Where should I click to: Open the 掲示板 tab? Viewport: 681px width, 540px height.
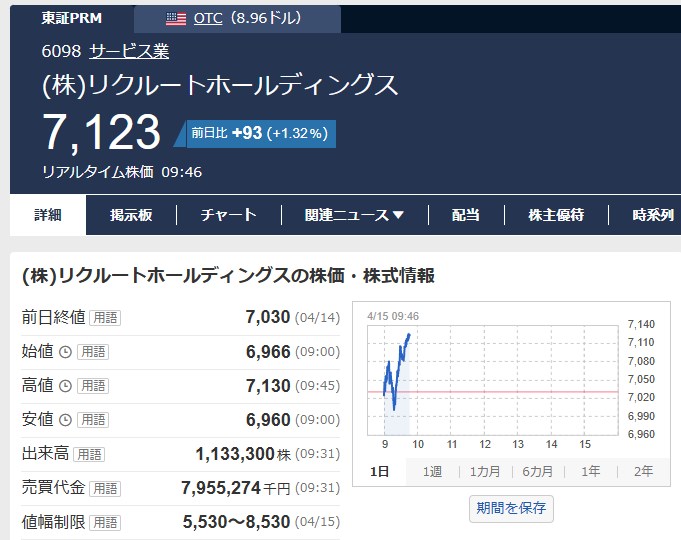coord(131,215)
